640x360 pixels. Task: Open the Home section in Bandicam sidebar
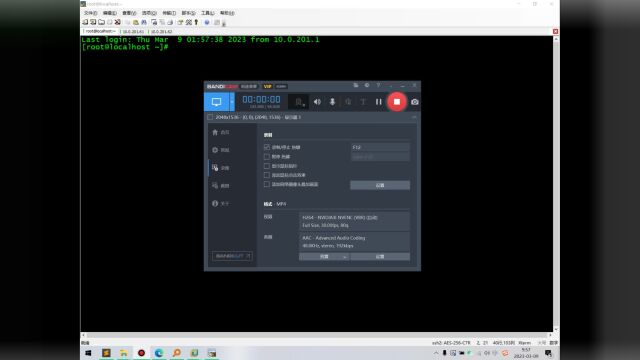[221, 132]
